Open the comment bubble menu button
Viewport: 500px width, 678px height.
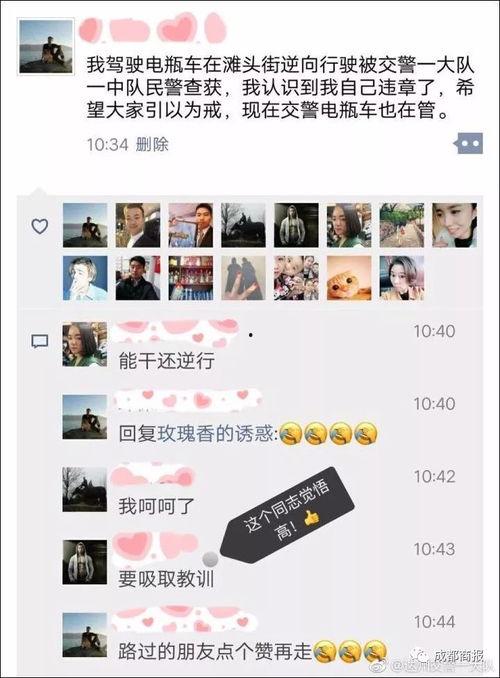(468, 143)
